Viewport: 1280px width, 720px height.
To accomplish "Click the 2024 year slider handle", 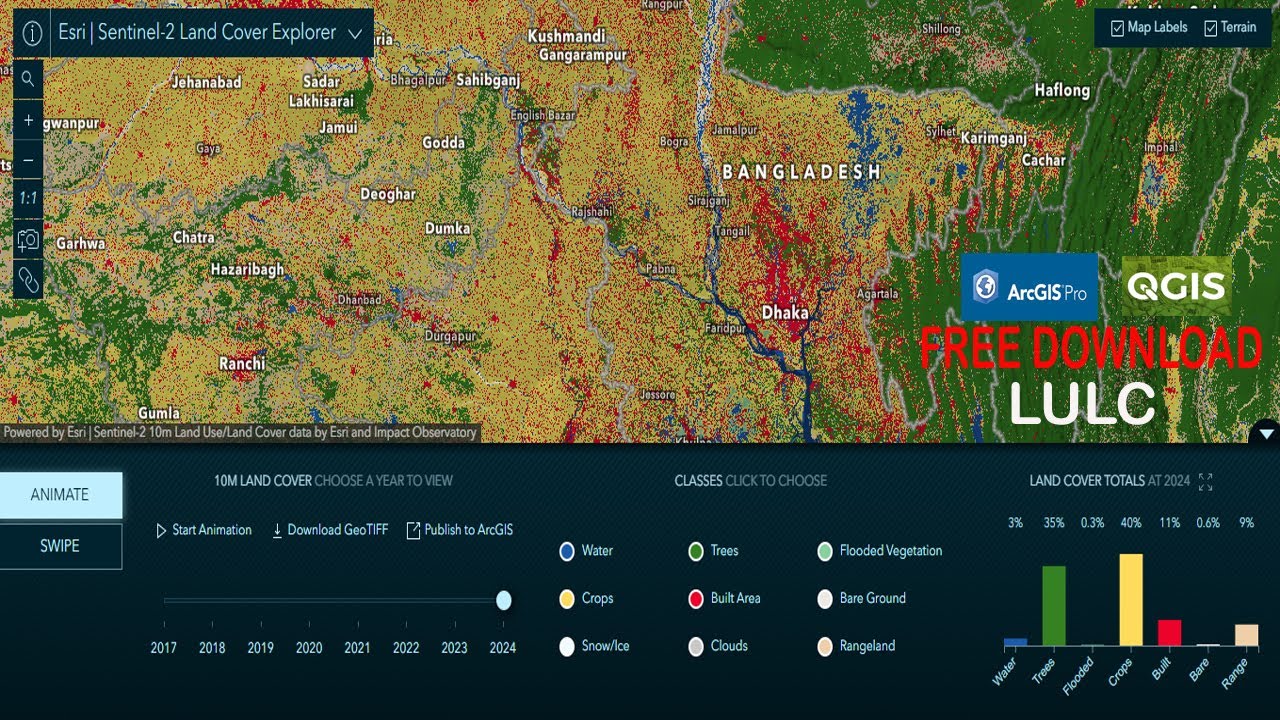I will pos(503,600).
